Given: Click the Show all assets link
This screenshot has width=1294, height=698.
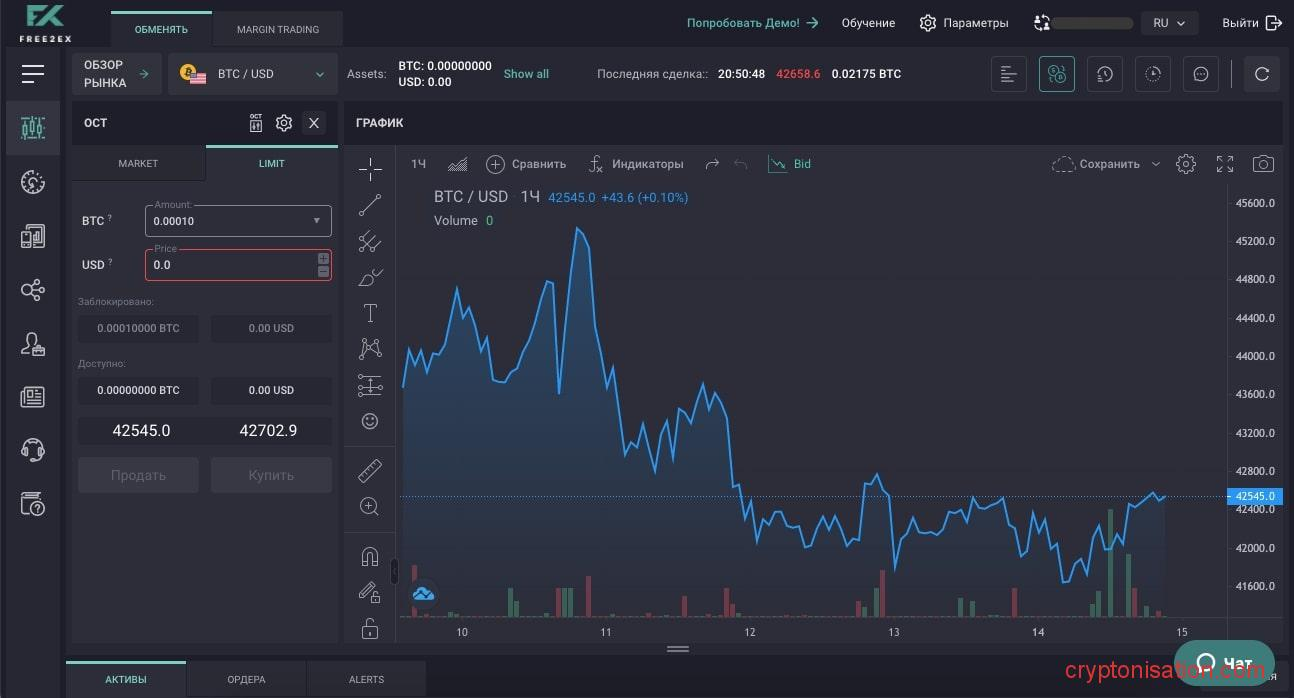Looking at the screenshot, I should (526, 74).
